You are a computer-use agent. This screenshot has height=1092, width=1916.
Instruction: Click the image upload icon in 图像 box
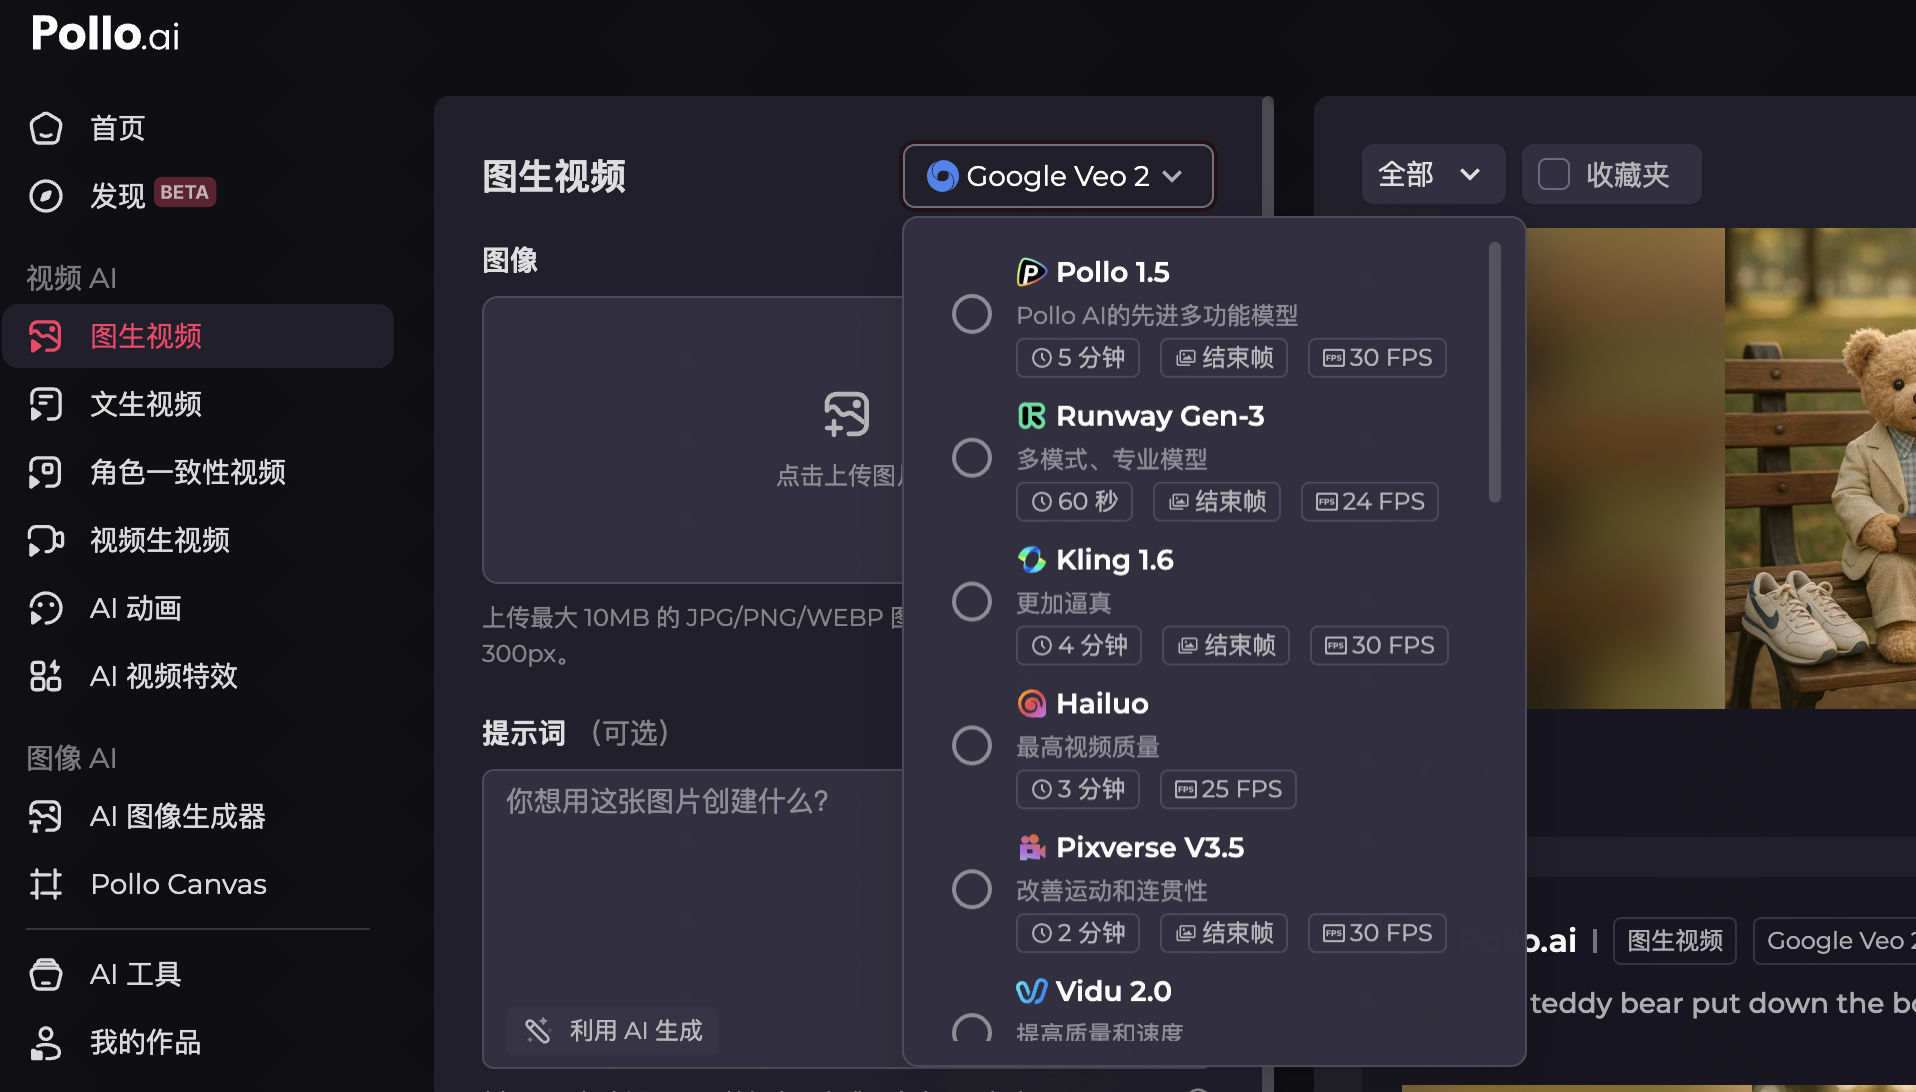click(x=846, y=414)
